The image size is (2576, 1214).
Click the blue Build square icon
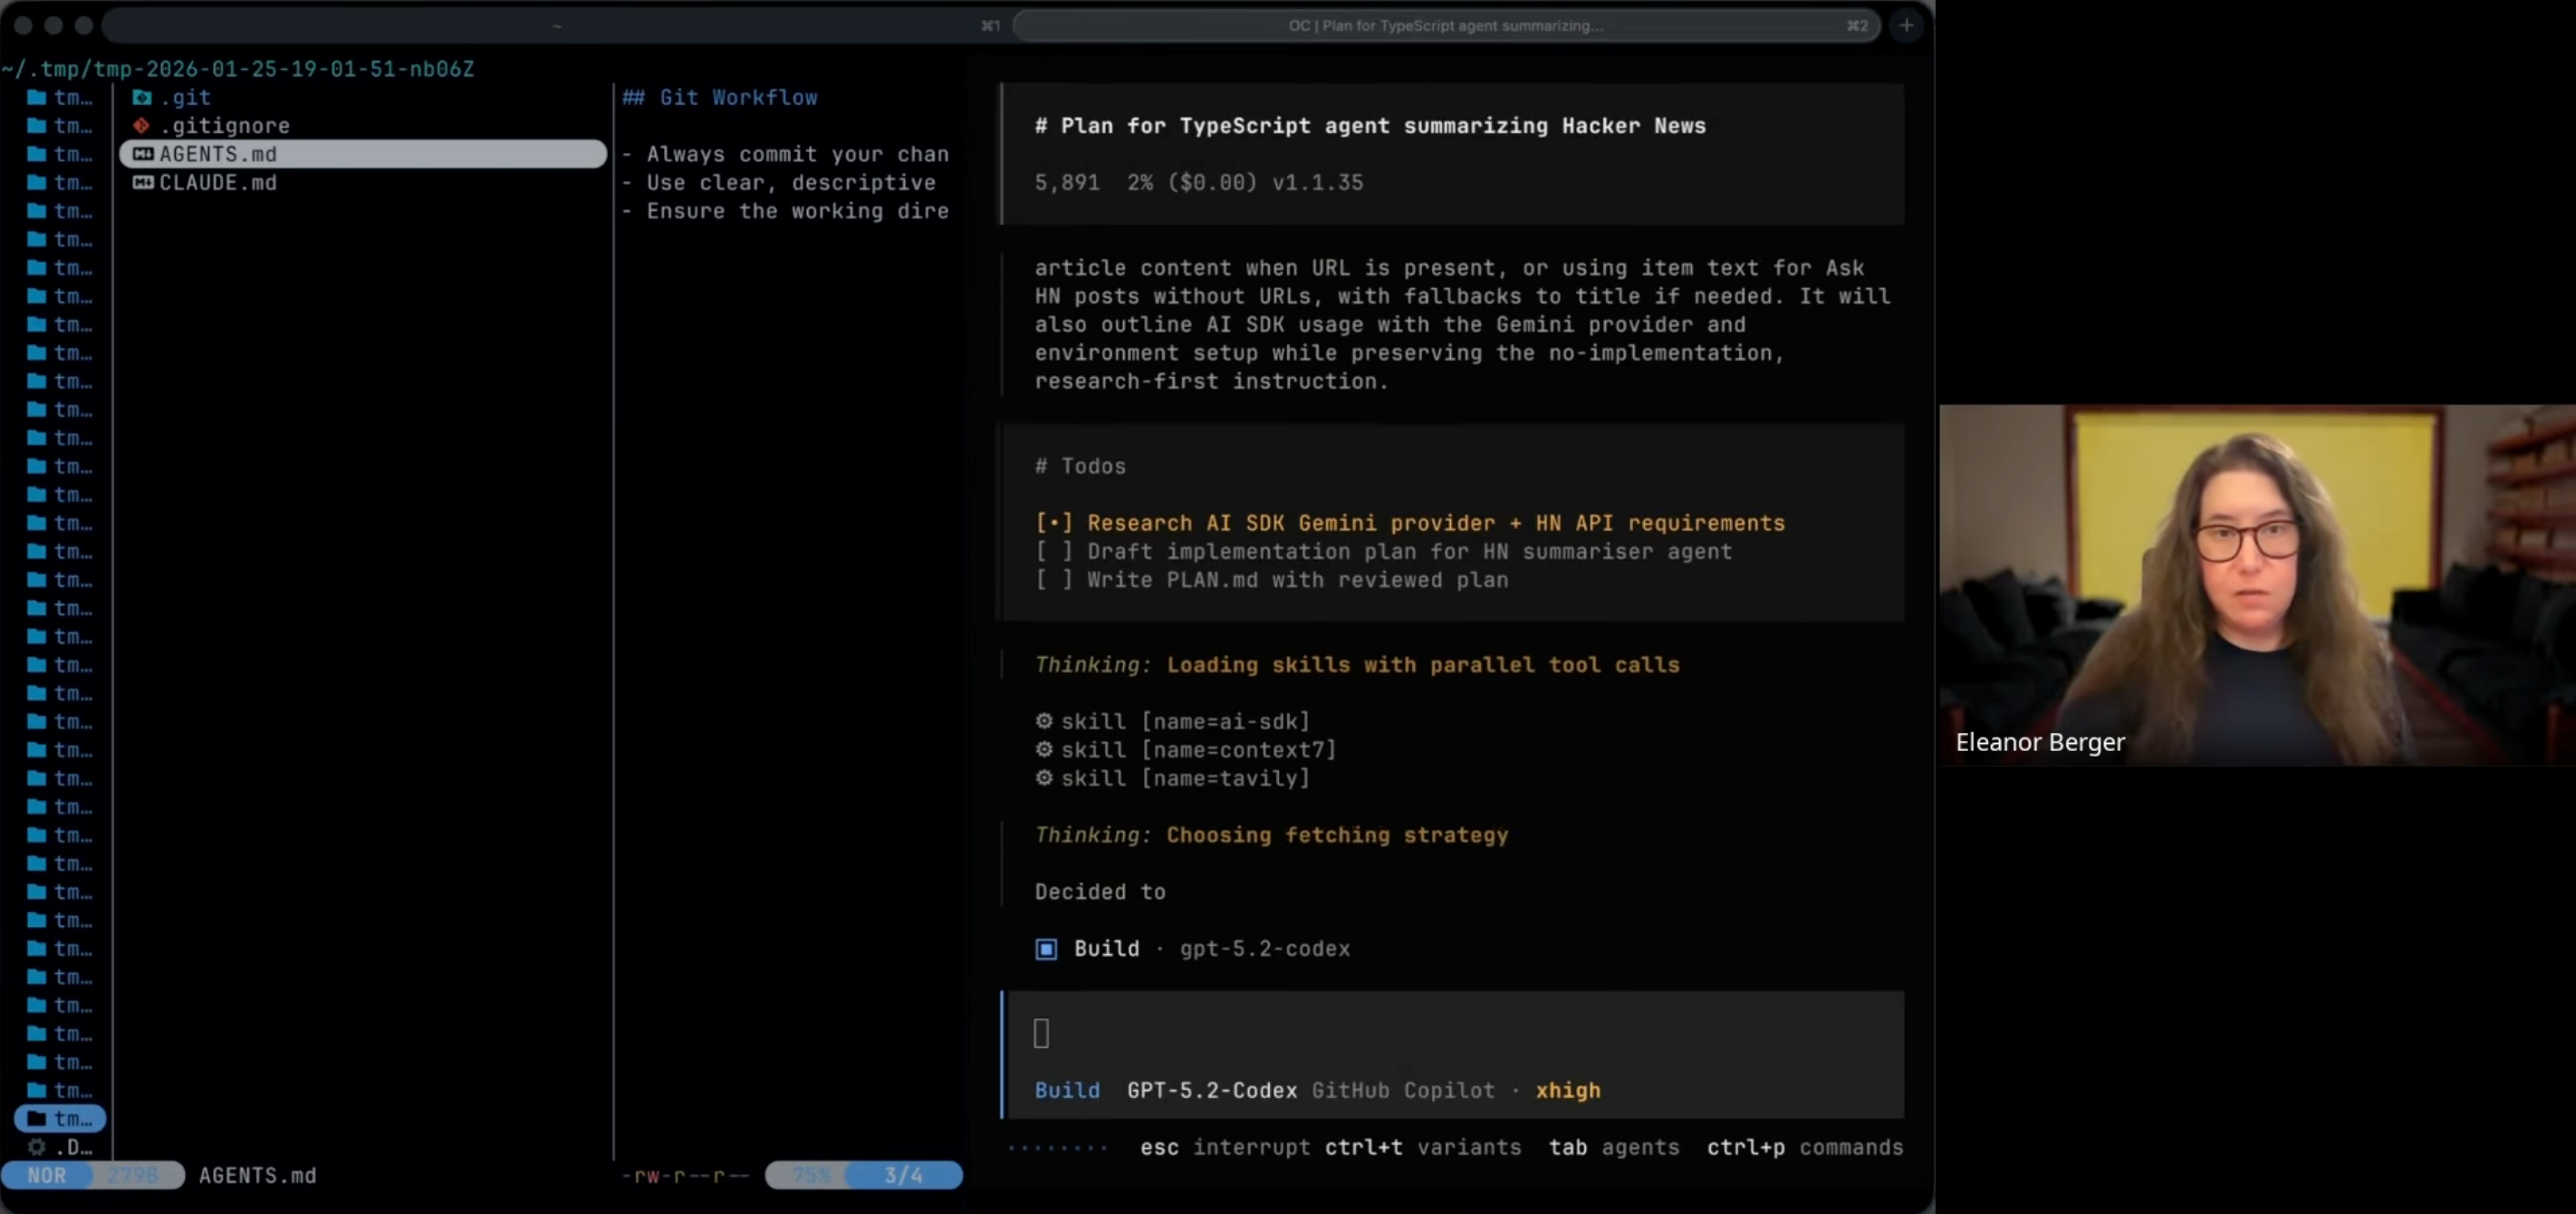pyautogui.click(x=1046, y=948)
